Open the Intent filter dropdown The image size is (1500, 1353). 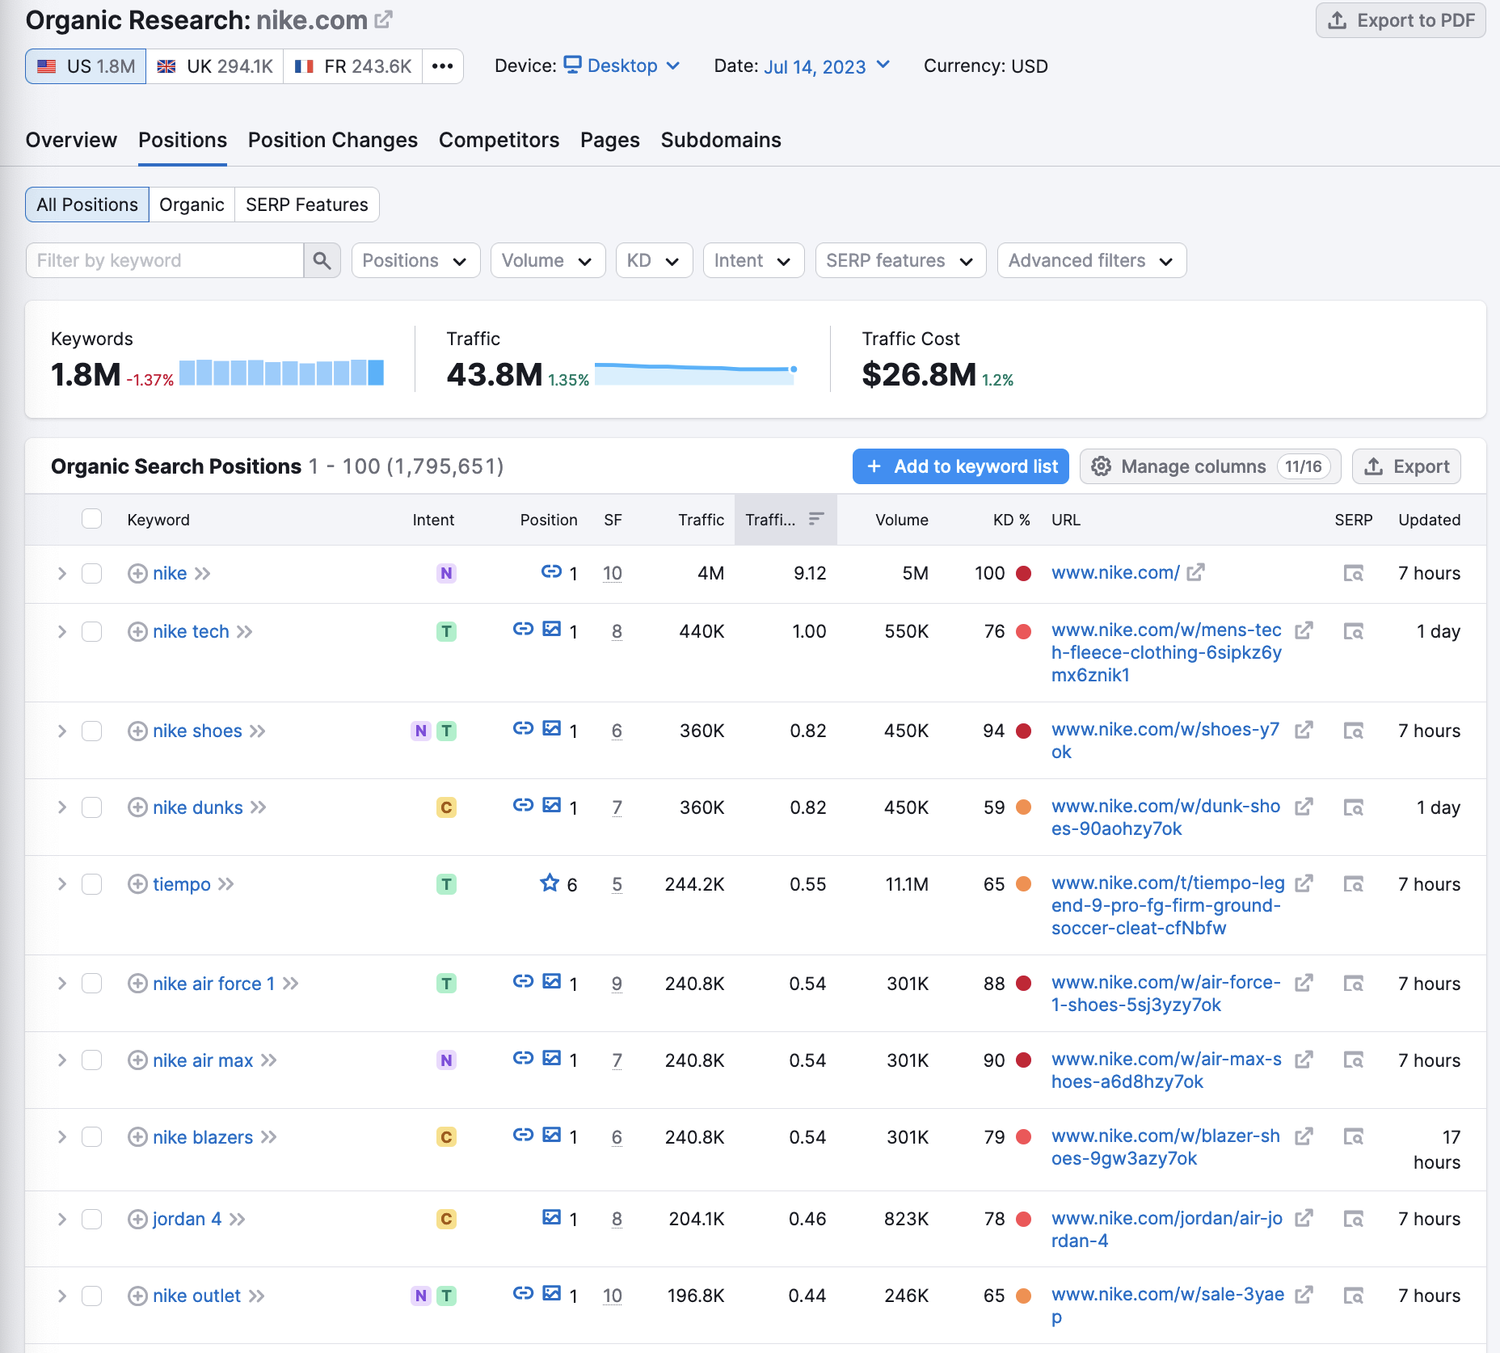(754, 260)
